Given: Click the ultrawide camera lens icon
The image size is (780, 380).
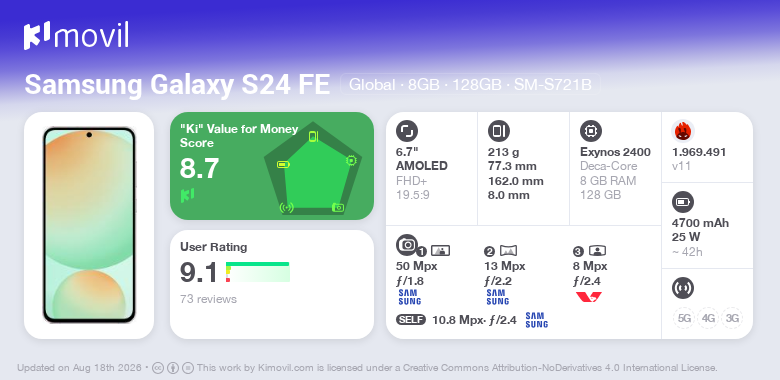Looking at the screenshot, I should click(x=508, y=251).
